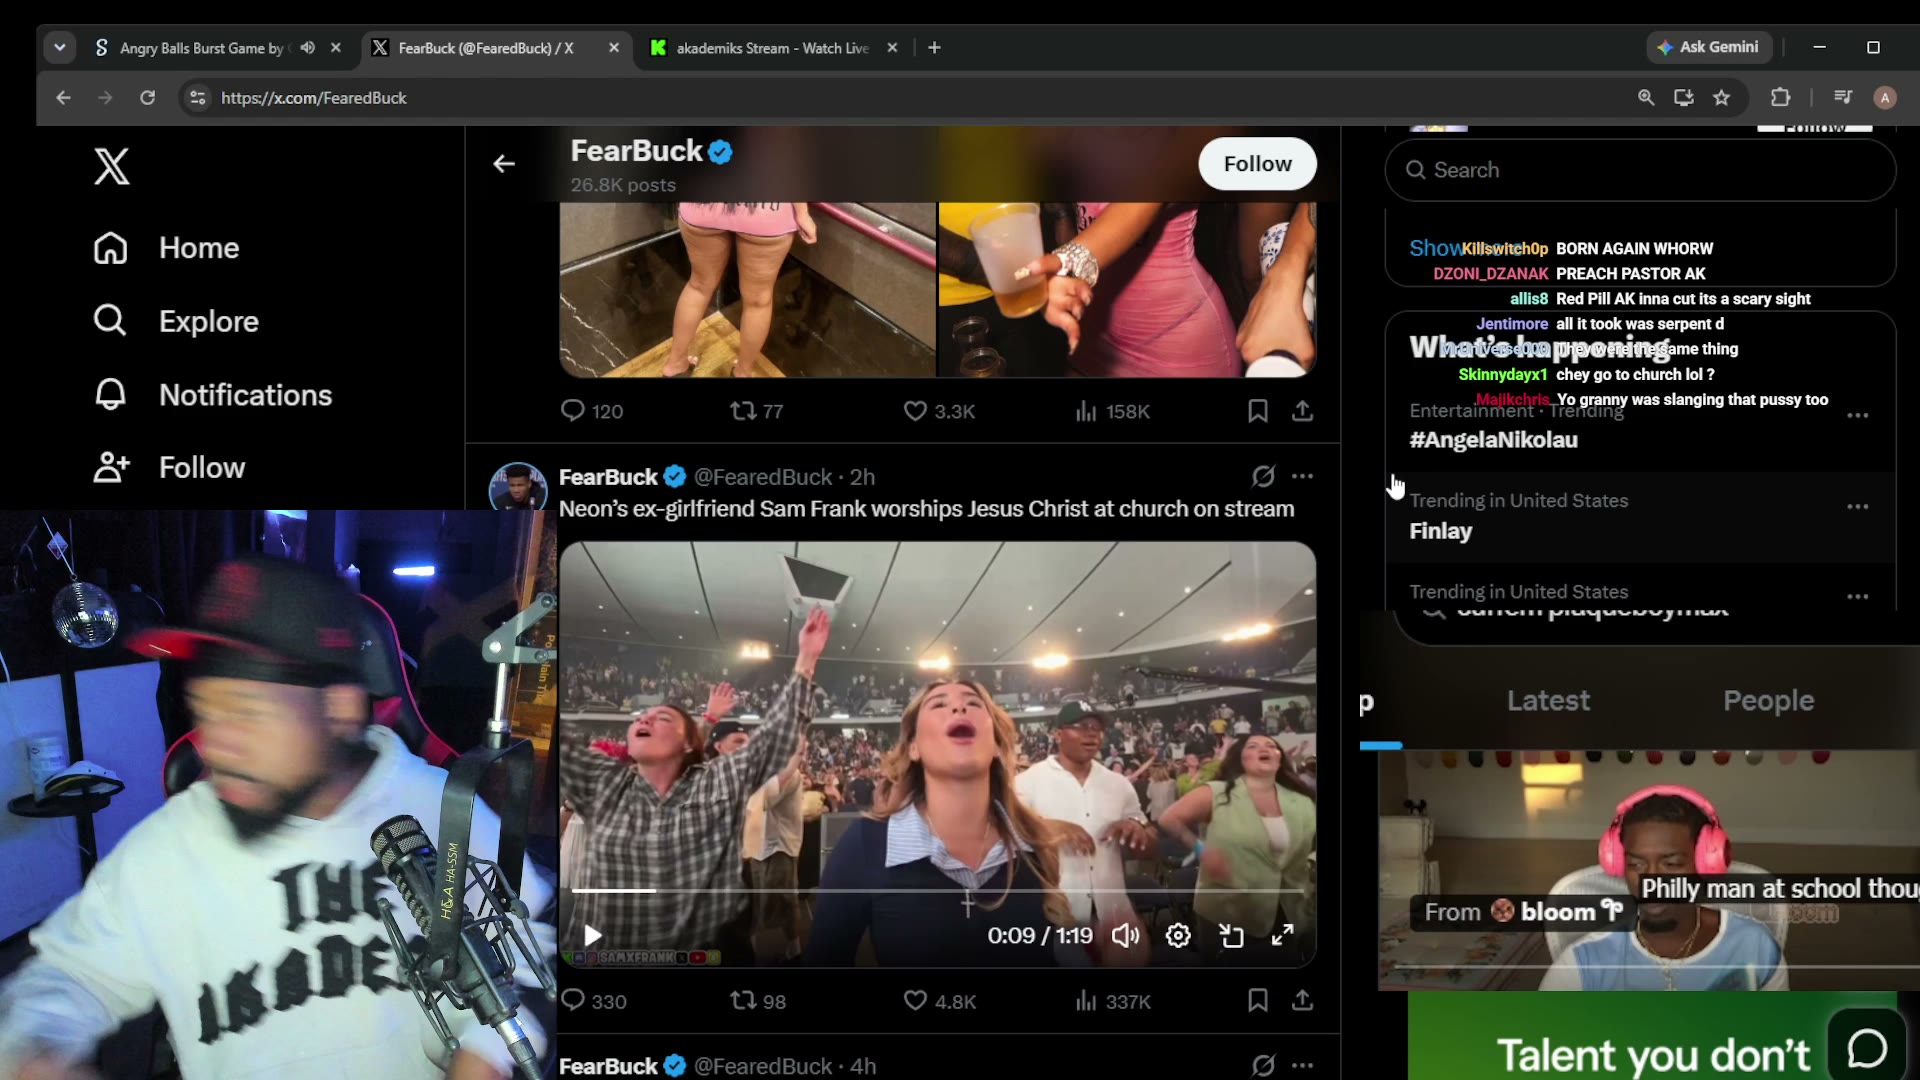Open the media controls icon

(1843, 98)
